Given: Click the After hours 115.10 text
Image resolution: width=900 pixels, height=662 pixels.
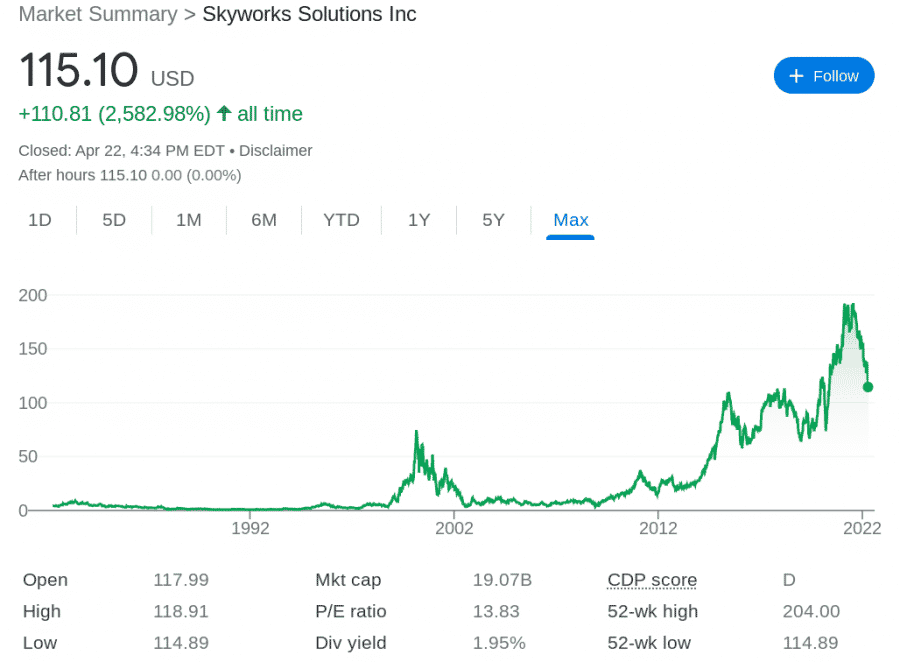Looking at the screenshot, I should tap(83, 175).
